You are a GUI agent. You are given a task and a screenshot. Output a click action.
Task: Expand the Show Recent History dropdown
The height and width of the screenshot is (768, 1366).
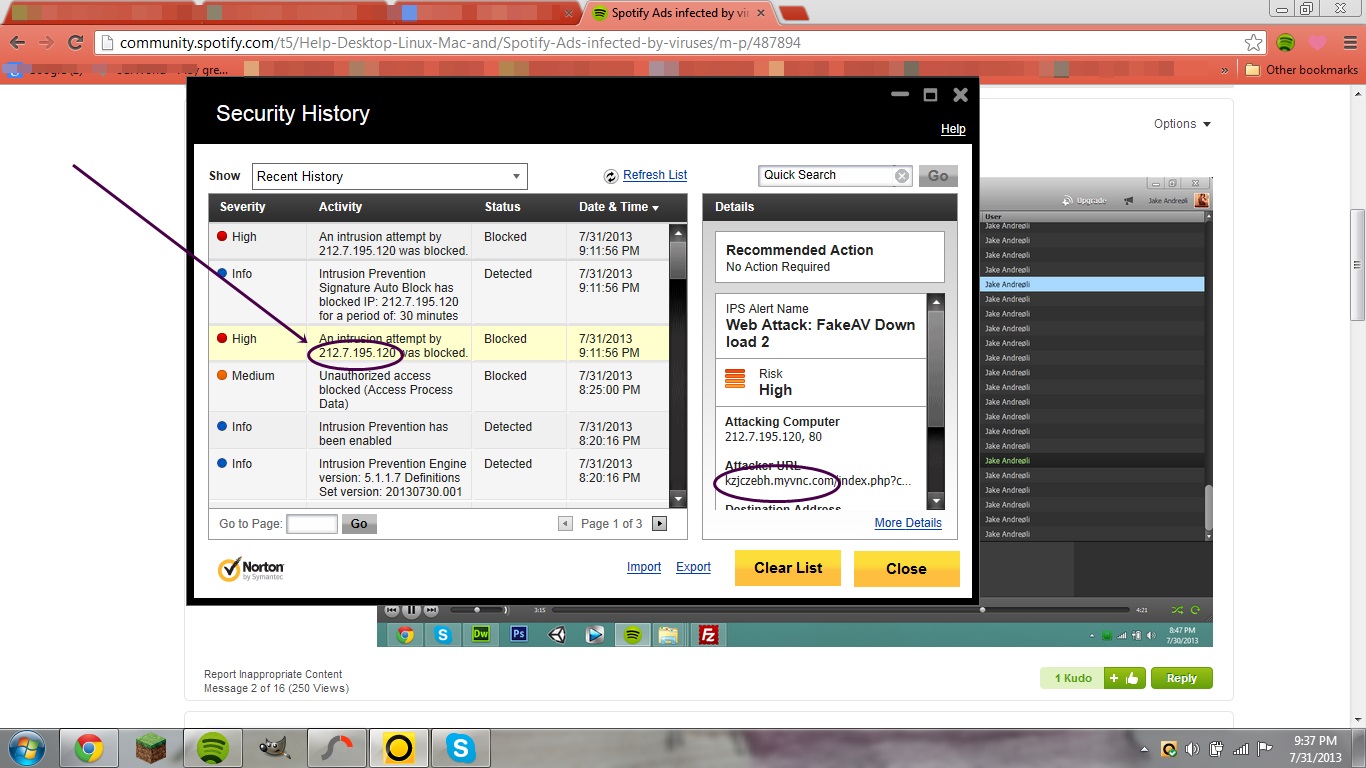point(389,176)
